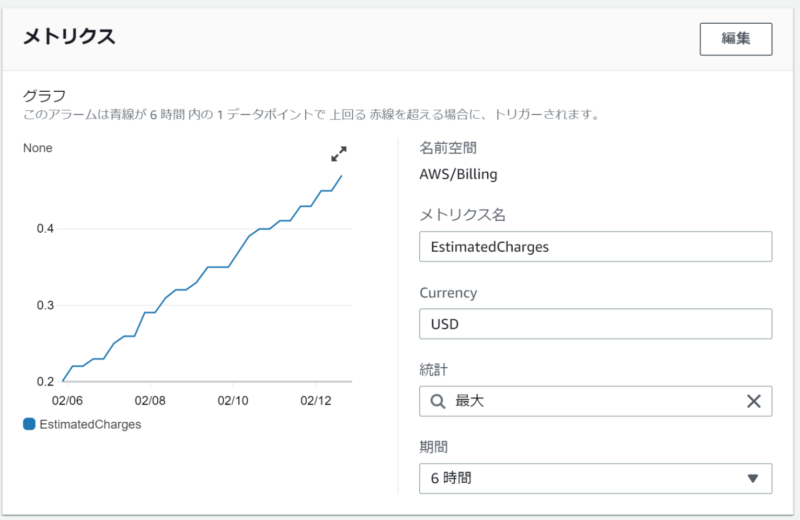Click the 02/06 date on graph axis
The height and width of the screenshot is (520, 800).
coord(66,399)
